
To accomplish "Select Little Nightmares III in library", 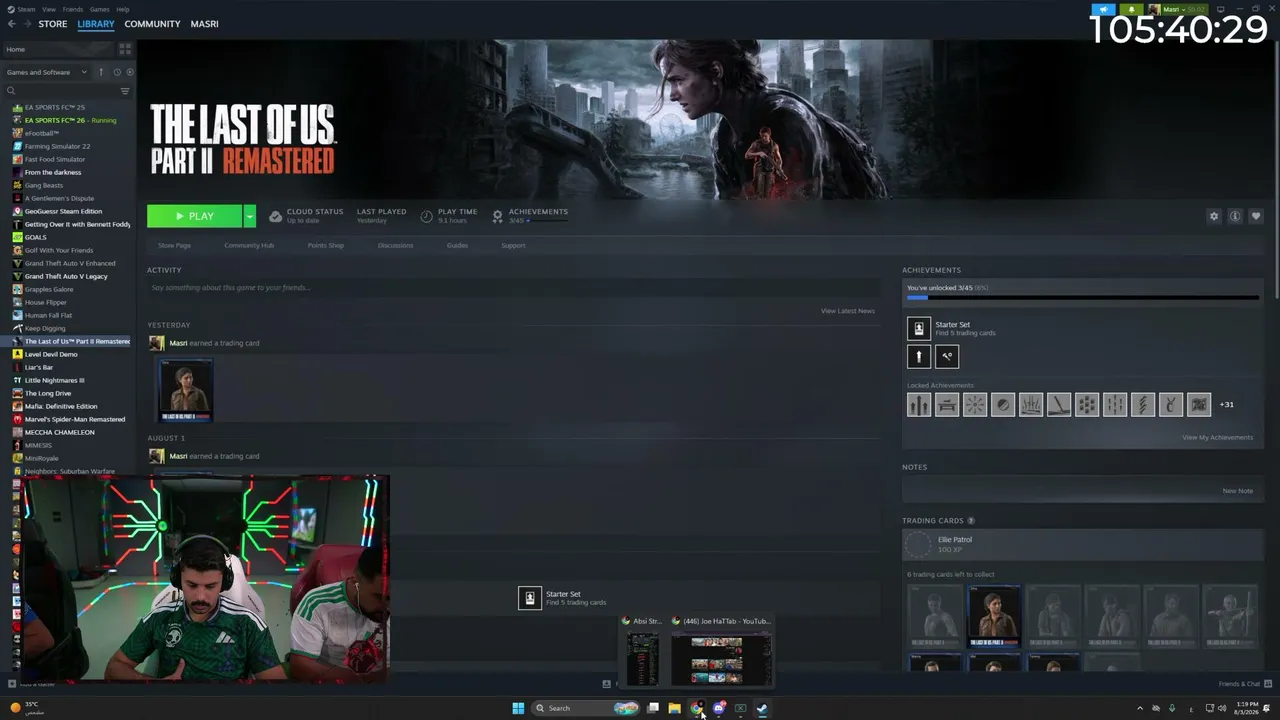I will 54,380.
